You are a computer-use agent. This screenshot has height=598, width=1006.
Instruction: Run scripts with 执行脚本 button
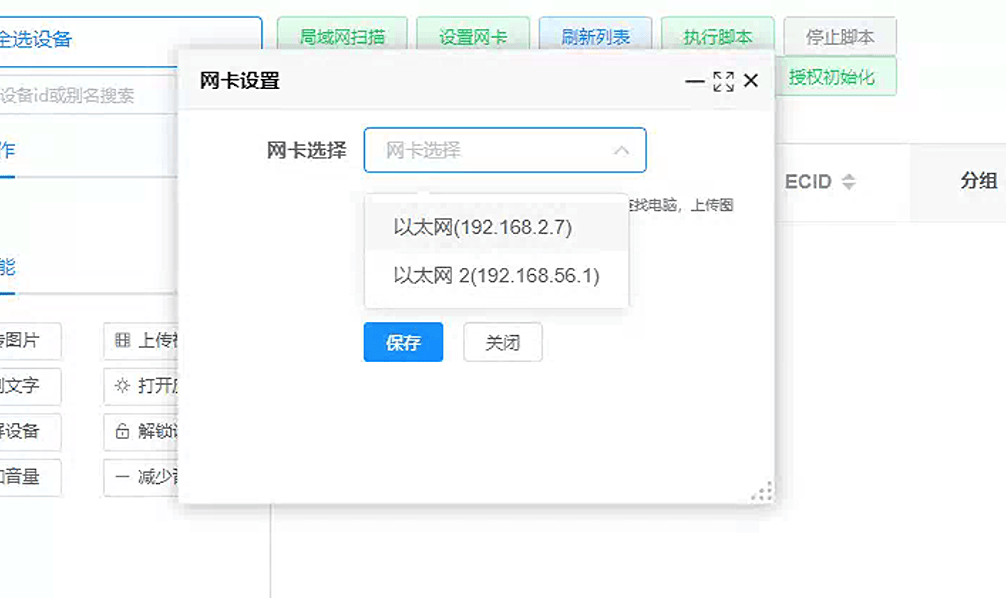click(717, 37)
